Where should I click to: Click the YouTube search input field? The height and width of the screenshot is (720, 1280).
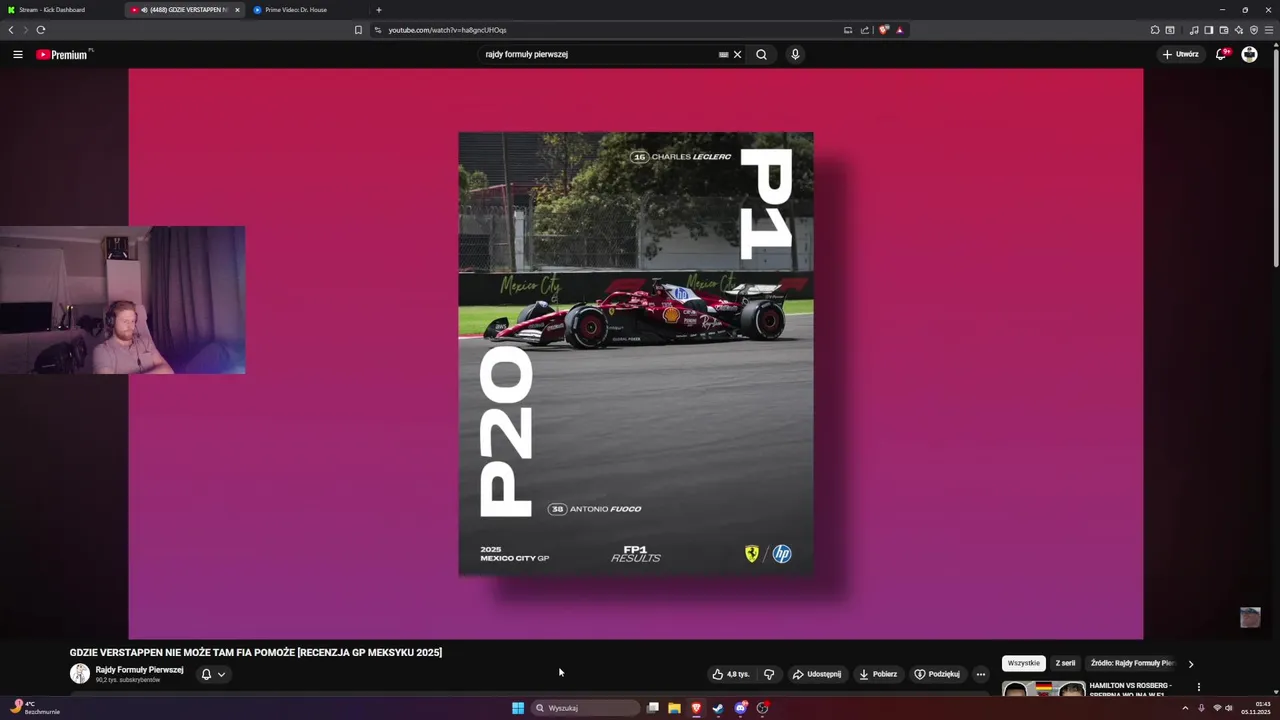(598, 54)
